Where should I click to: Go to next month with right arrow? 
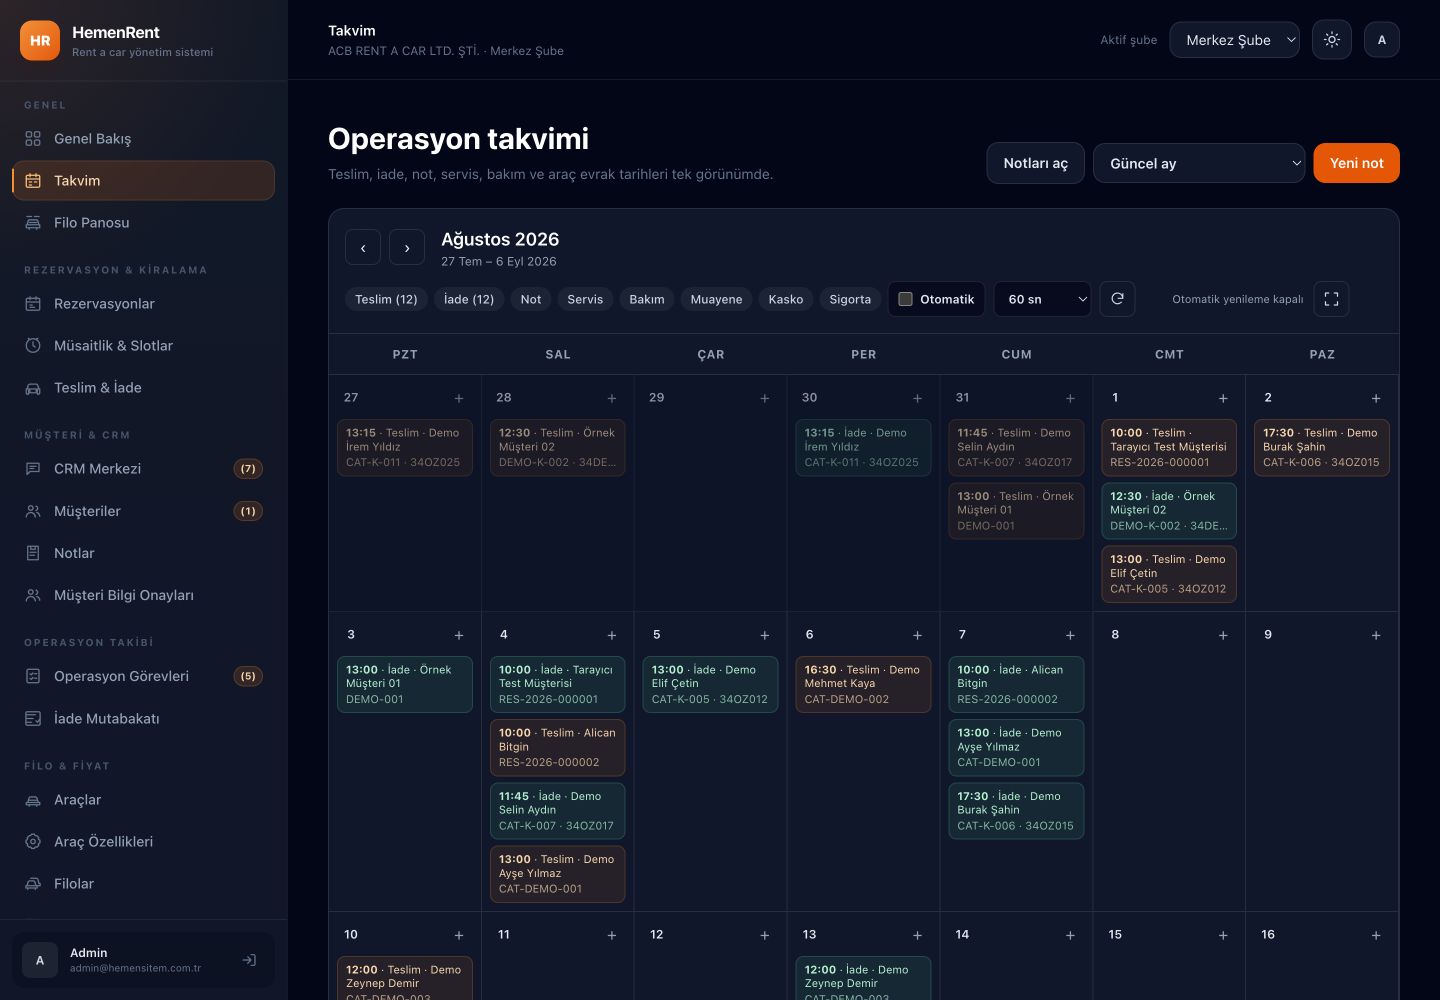407,247
